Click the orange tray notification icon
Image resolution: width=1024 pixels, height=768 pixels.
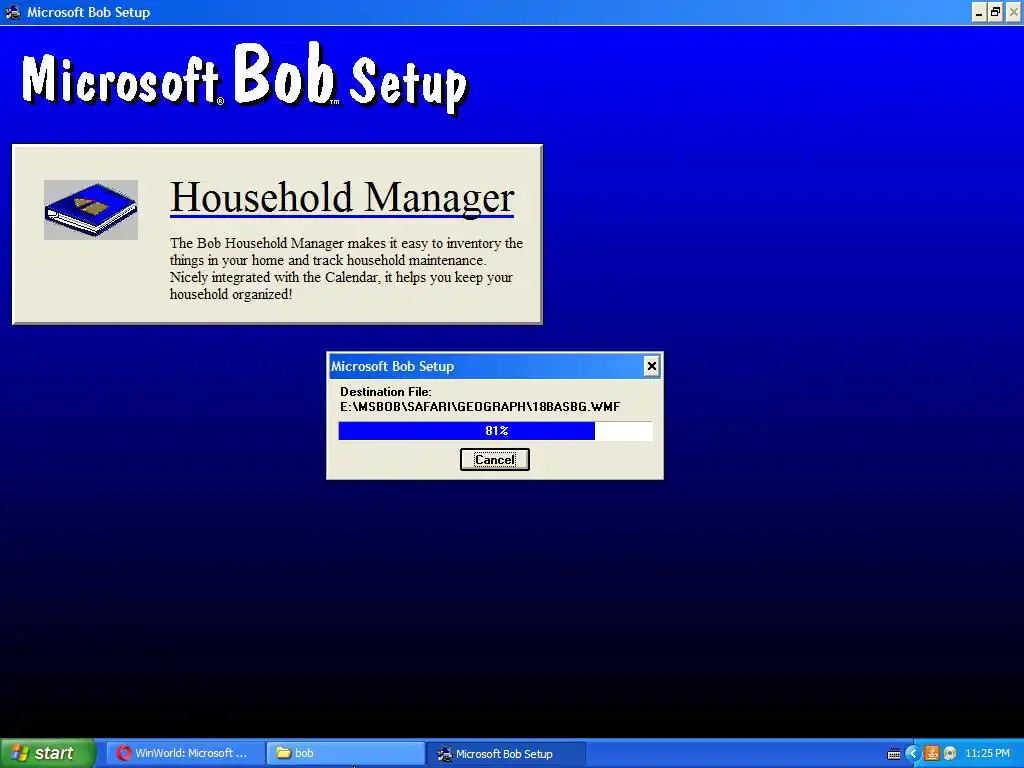[931, 753]
